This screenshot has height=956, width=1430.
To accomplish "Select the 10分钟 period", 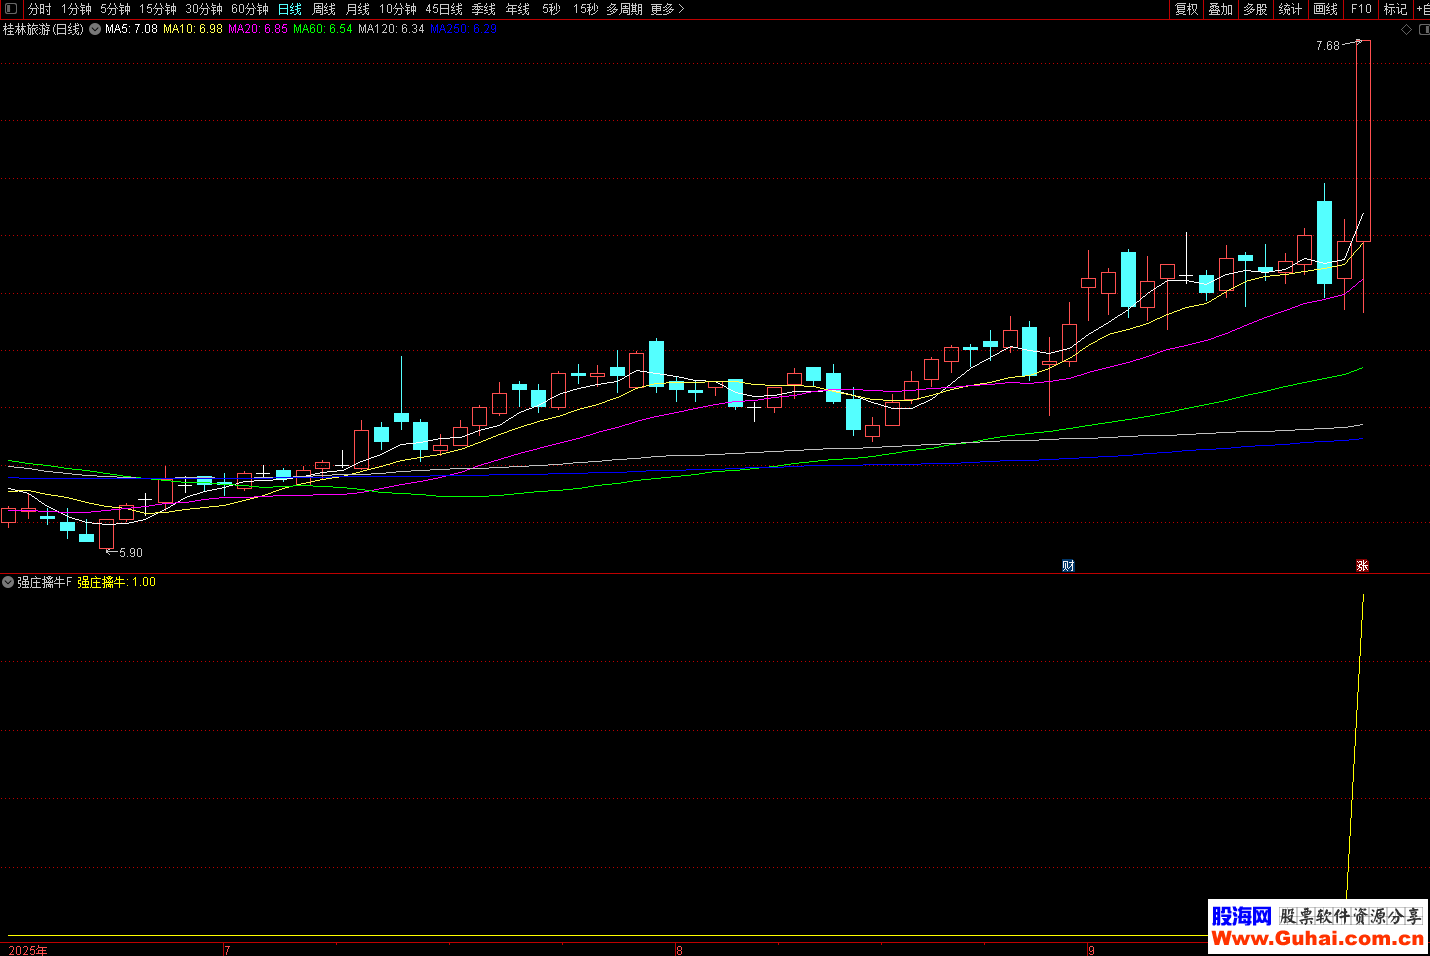I will [x=398, y=9].
